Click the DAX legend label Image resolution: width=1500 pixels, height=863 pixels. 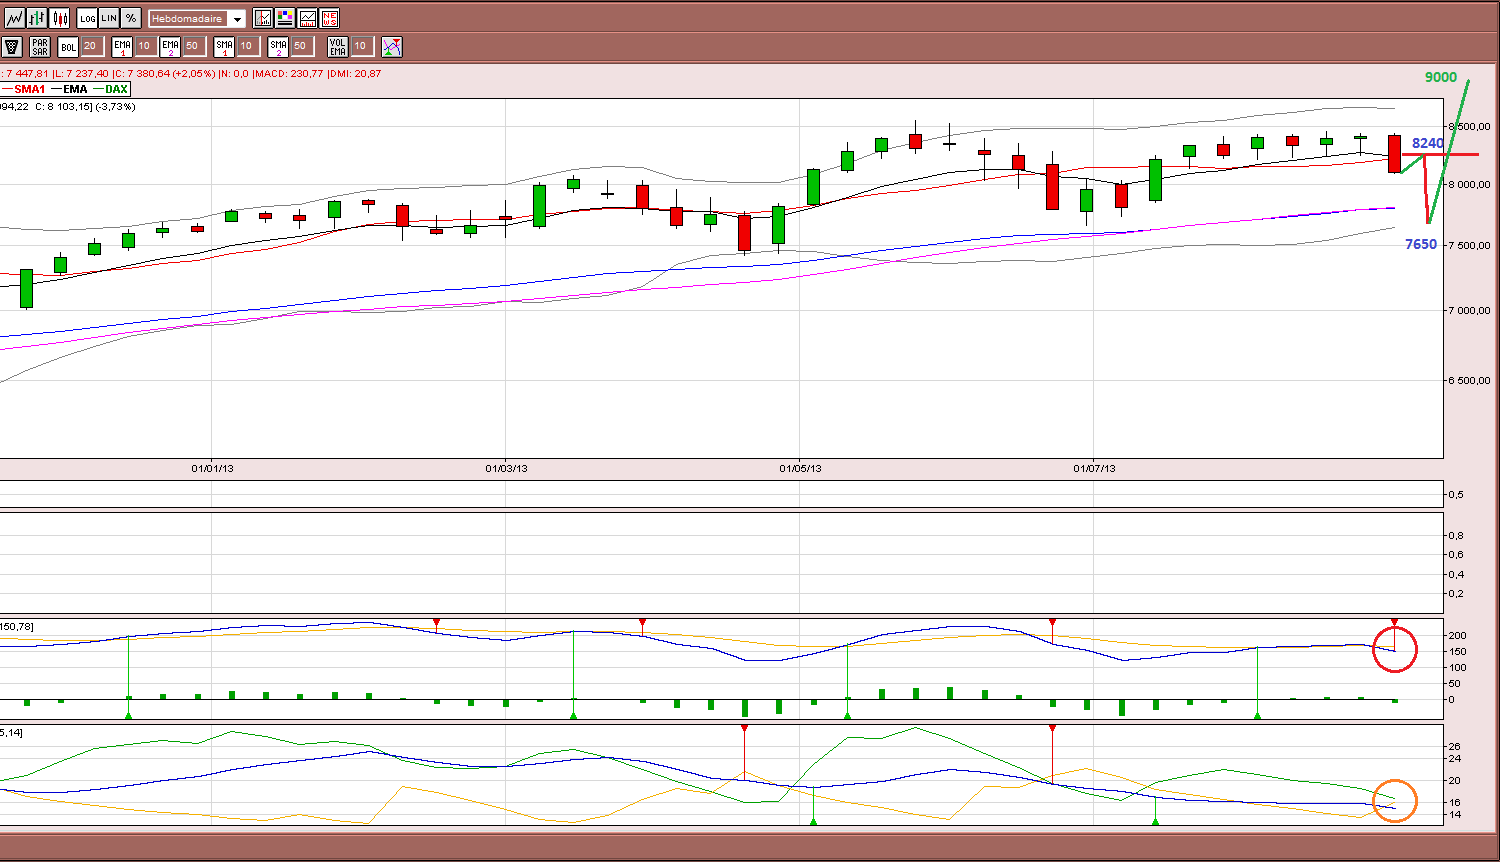coord(116,89)
